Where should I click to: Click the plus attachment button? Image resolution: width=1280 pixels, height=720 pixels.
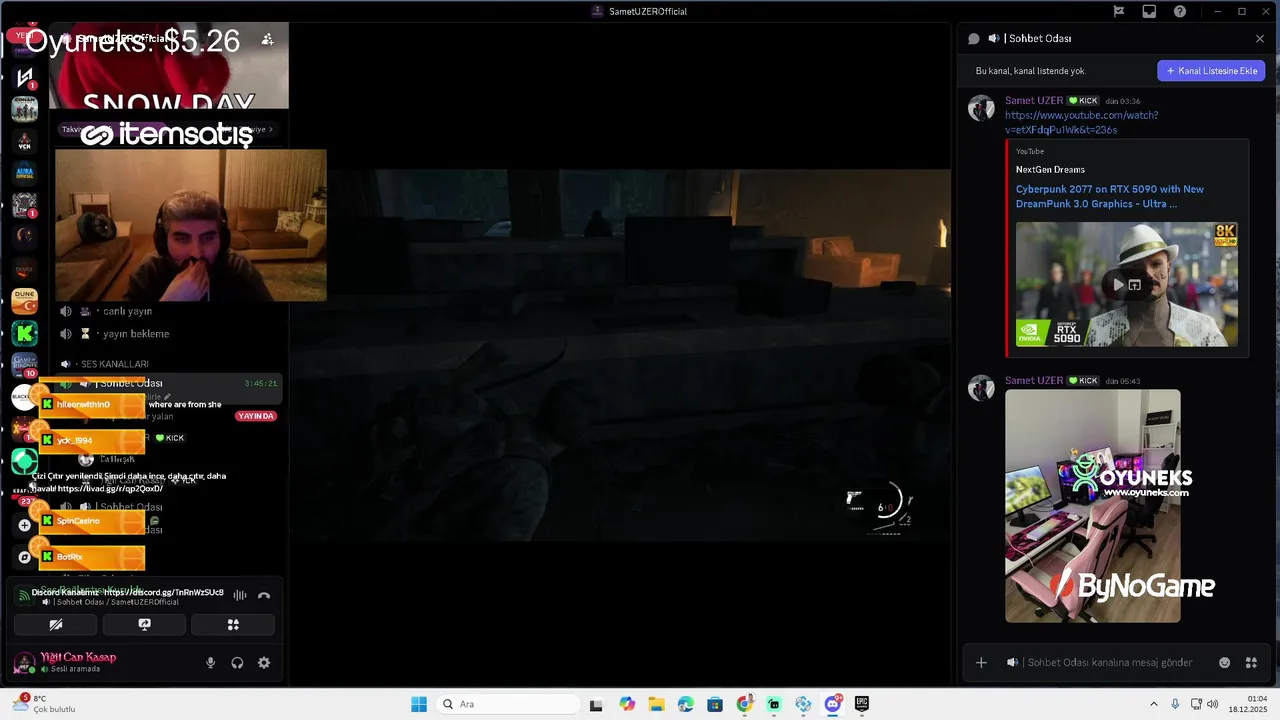pos(981,662)
